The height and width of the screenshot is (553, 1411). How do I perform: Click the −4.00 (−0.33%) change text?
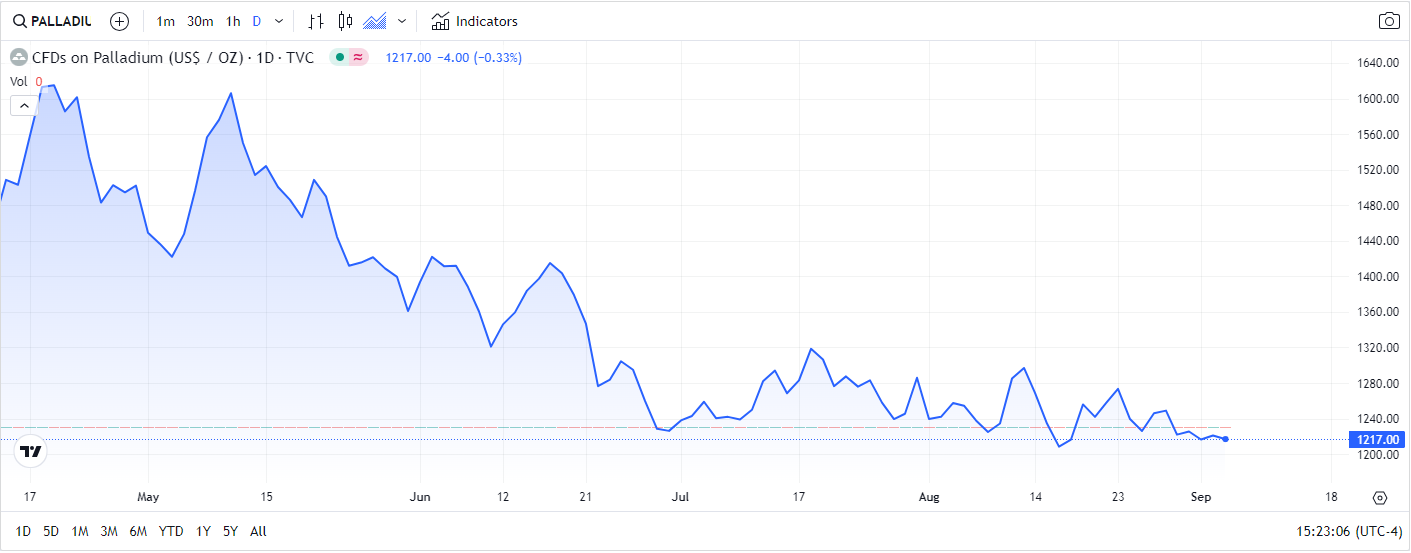(x=479, y=57)
